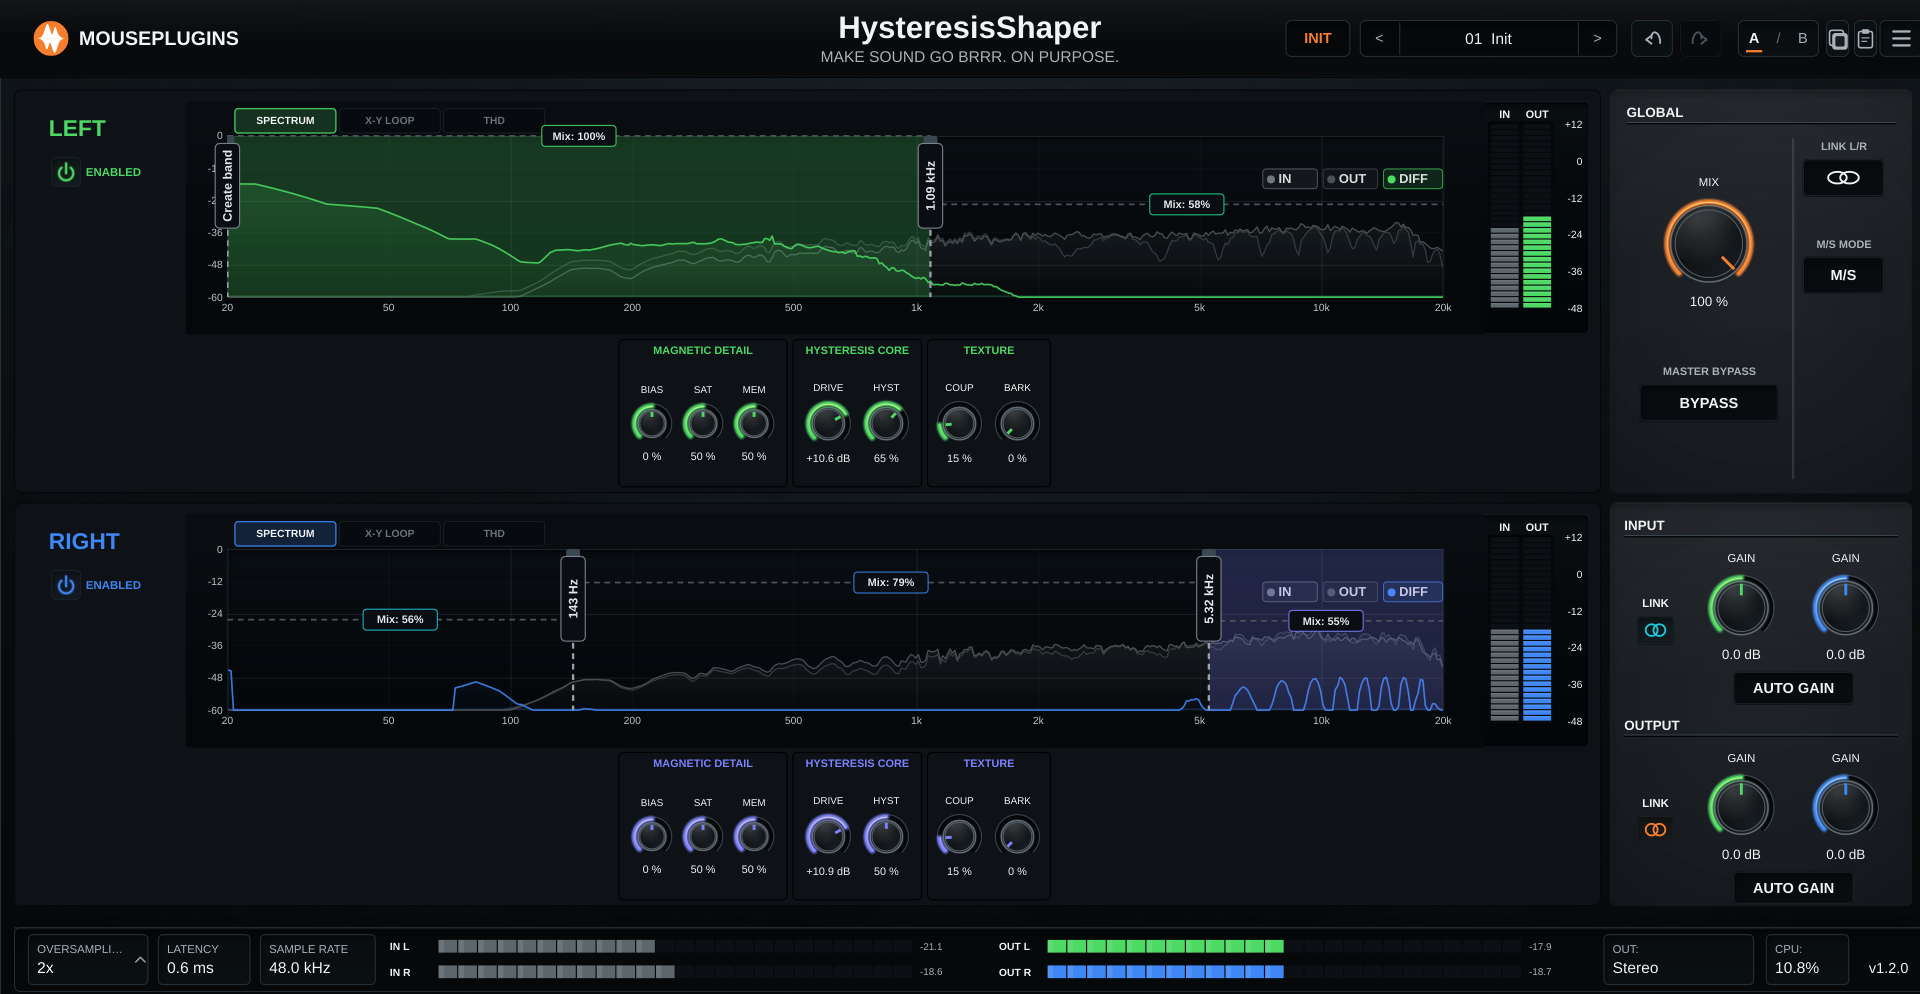Click left channel BARK knob

coord(1017,423)
